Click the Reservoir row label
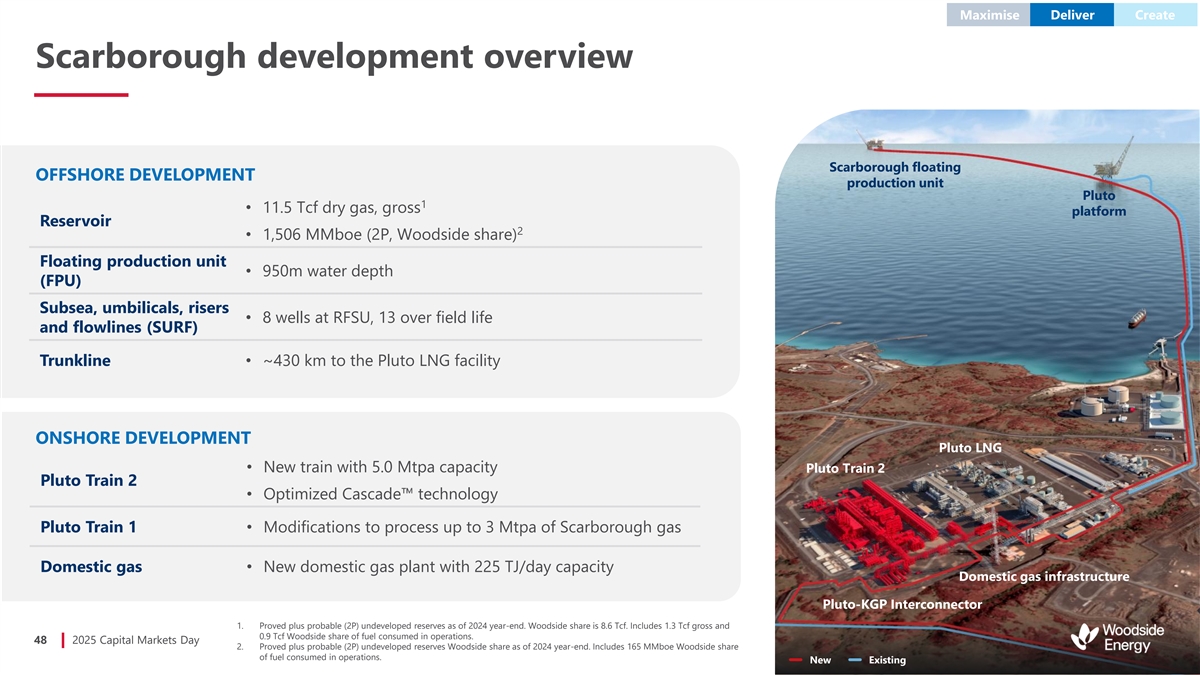The image size is (1200, 675). pyautogui.click(x=75, y=220)
